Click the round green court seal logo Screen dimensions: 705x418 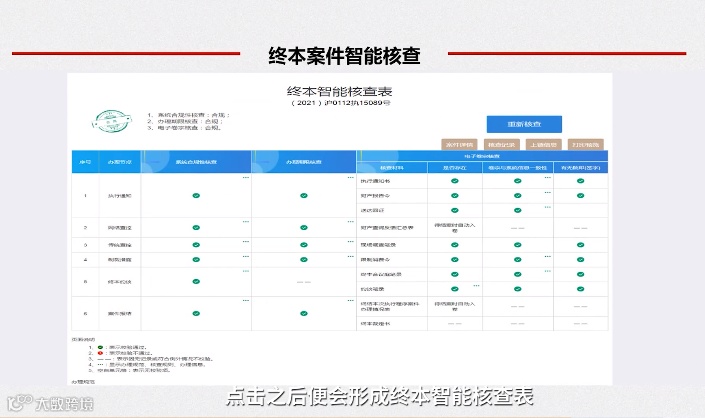tap(112, 121)
